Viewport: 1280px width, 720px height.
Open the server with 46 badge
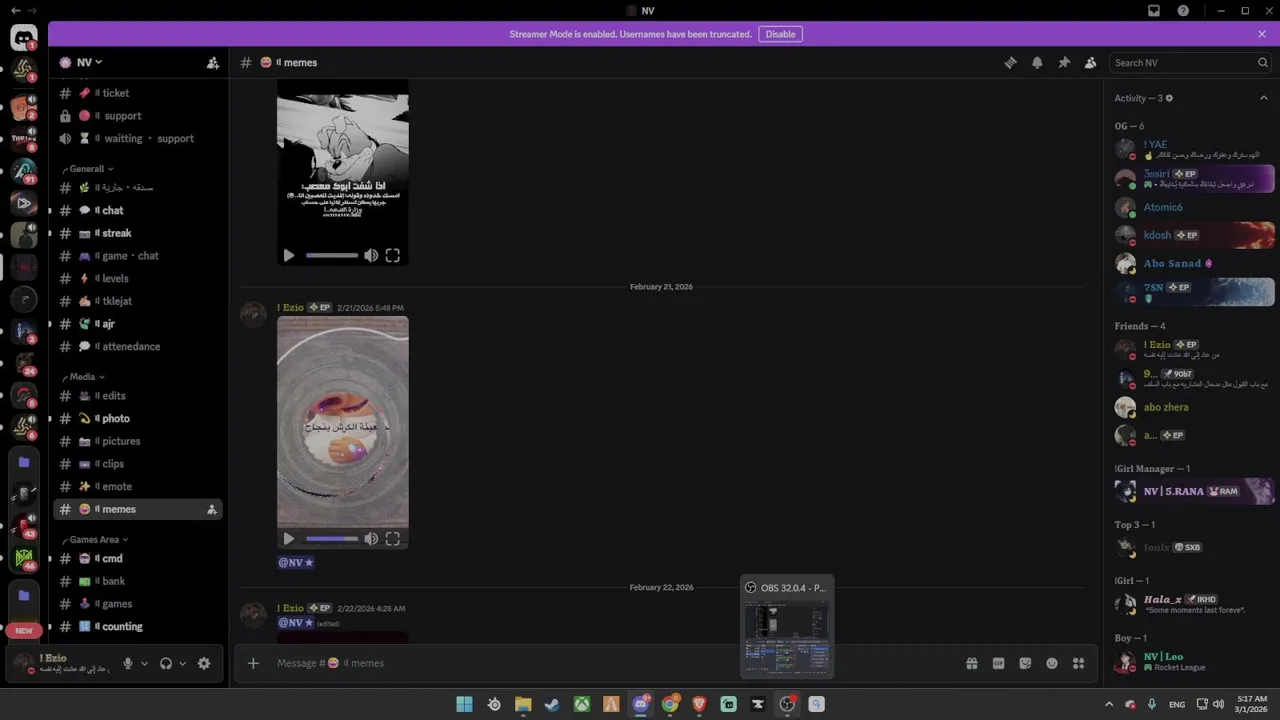(x=24, y=558)
